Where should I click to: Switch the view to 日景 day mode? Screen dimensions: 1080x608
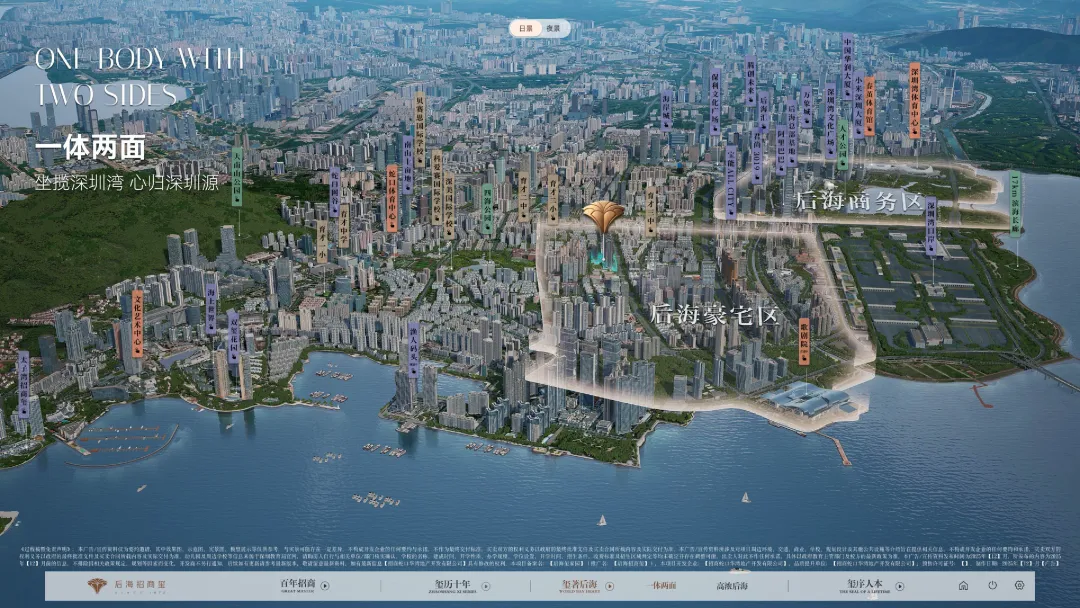(x=525, y=29)
